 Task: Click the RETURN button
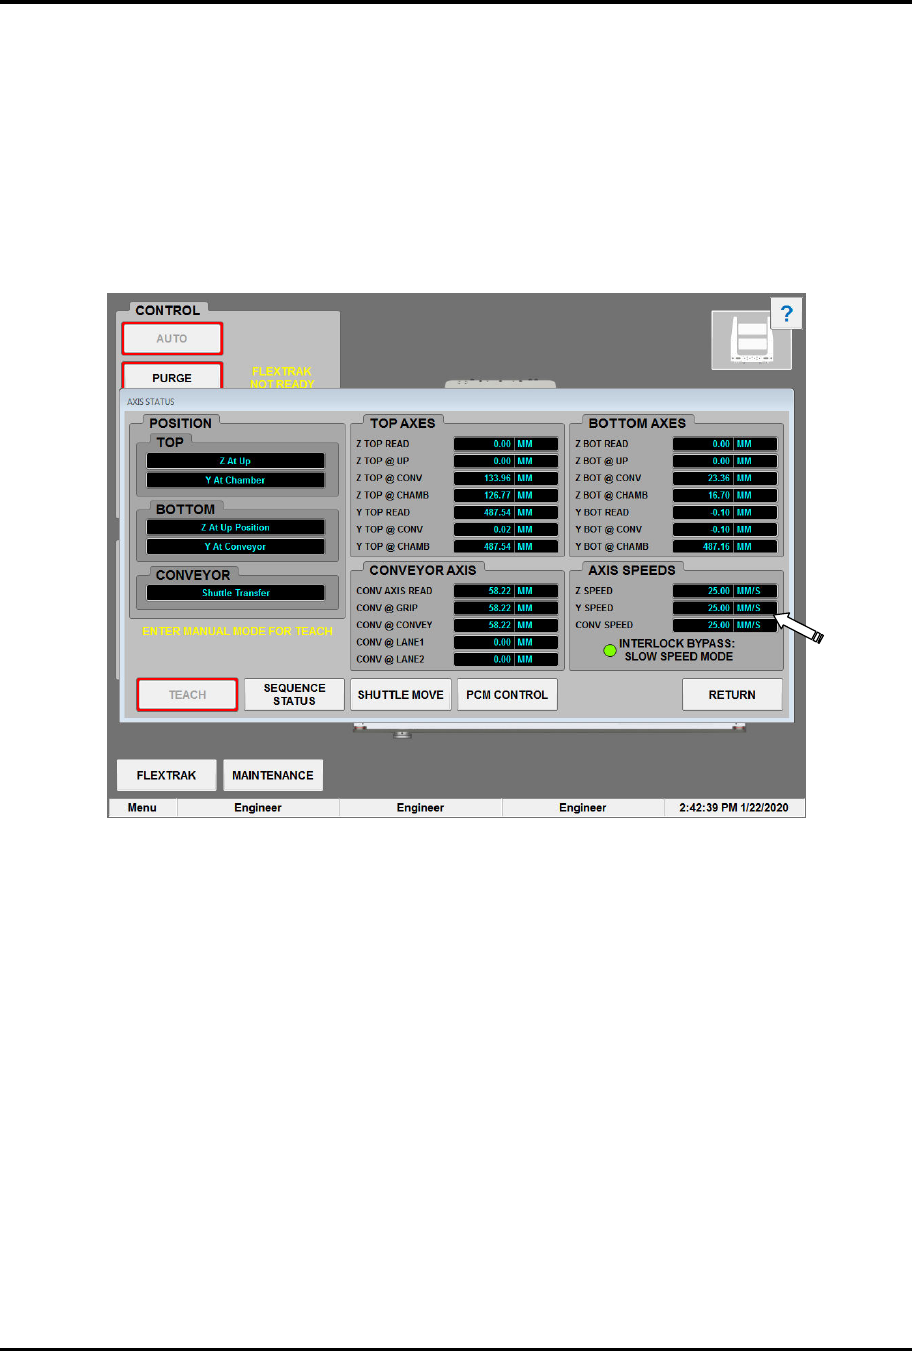point(732,695)
